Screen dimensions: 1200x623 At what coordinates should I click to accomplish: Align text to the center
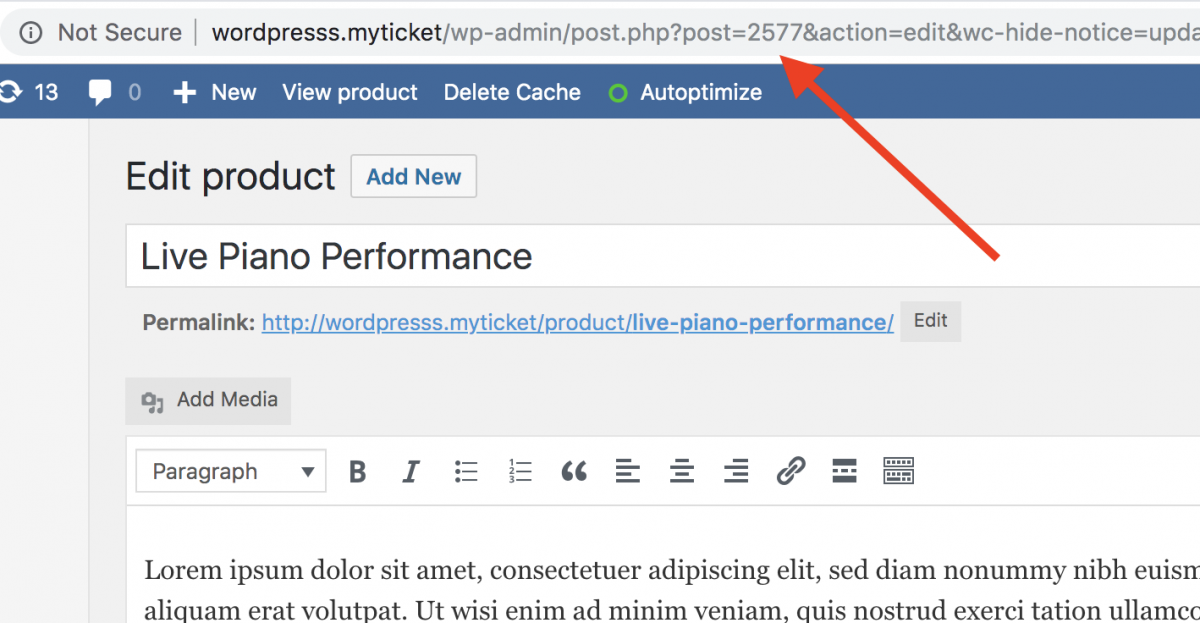(x=682, y=470)
